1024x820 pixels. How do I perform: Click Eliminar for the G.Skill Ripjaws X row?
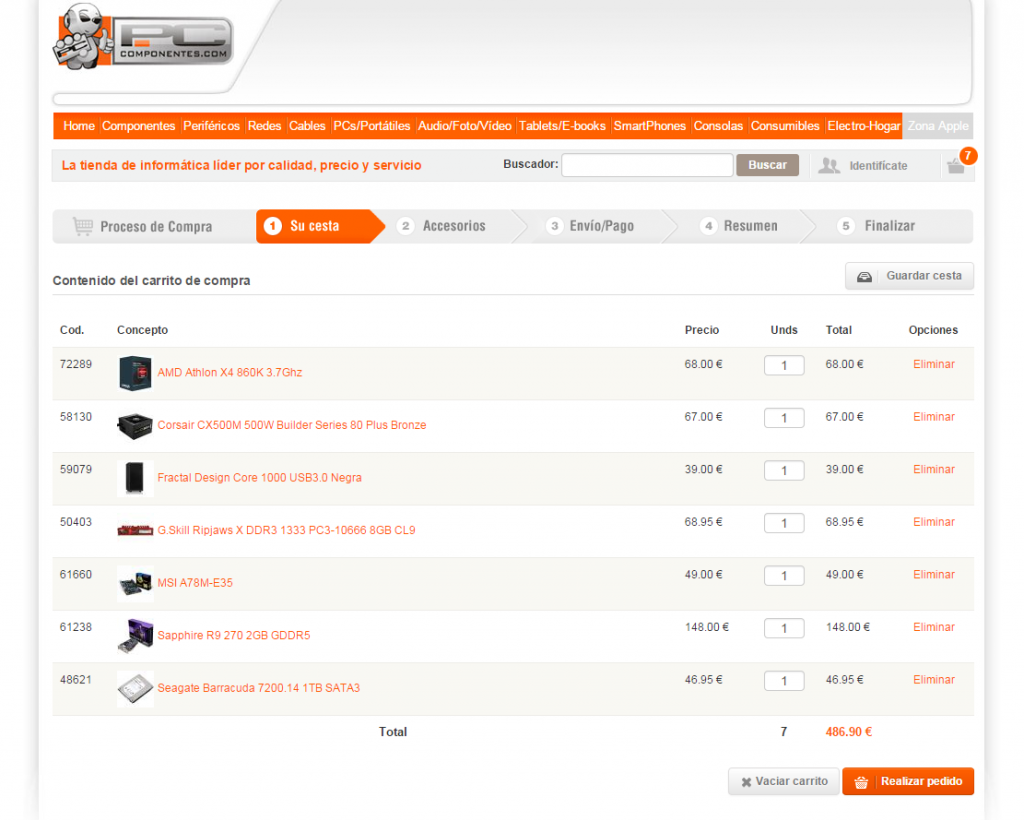pos(934,522)
